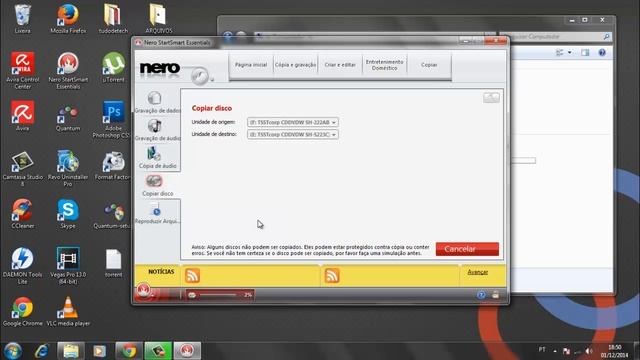Screen dimensions: 640x360
Task: Open Gravação de áudio in Nero sidebar
Action: point(158,130)
